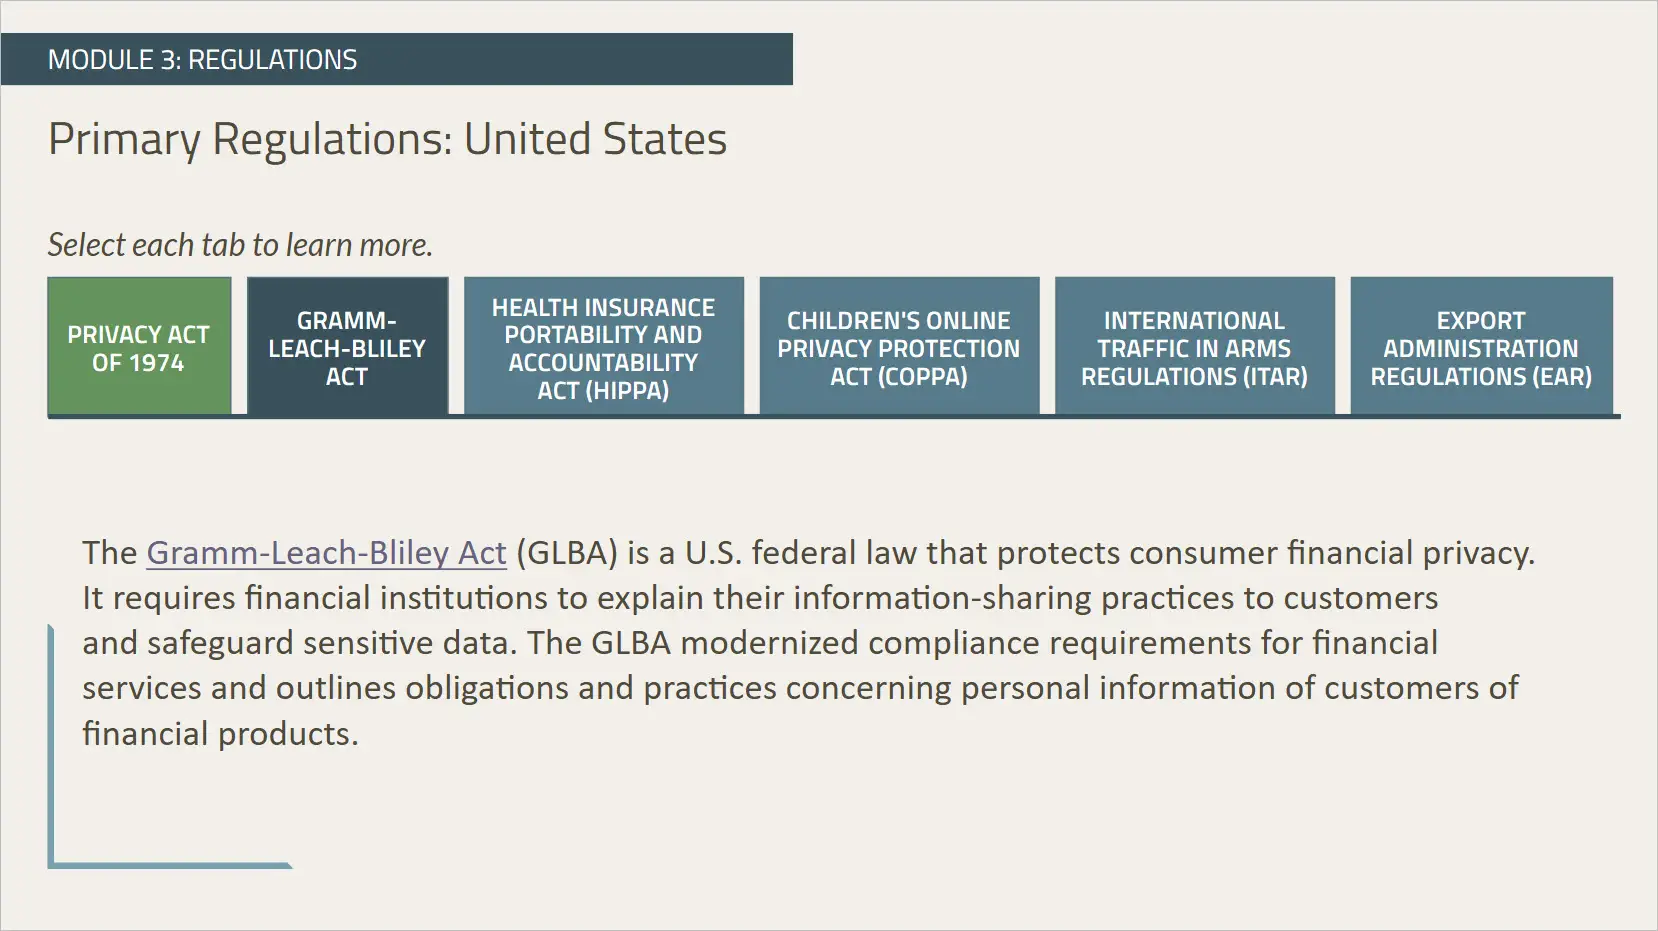Click the '(GLBA)' abbreviation in the paragraph

(x=567, y=553)
